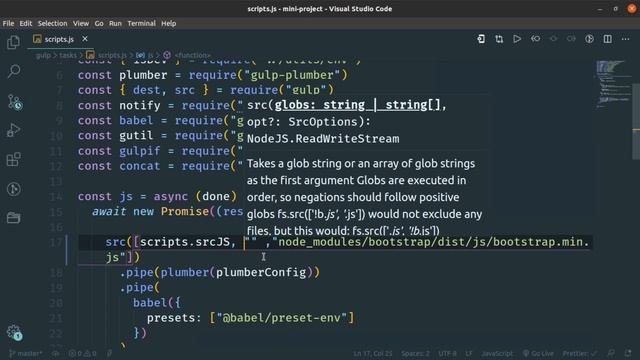Image resolution: width=640 pixels, height=360 pixels.
Task: Open the Explorer view in the activity bar
Action: pos(13,42)
